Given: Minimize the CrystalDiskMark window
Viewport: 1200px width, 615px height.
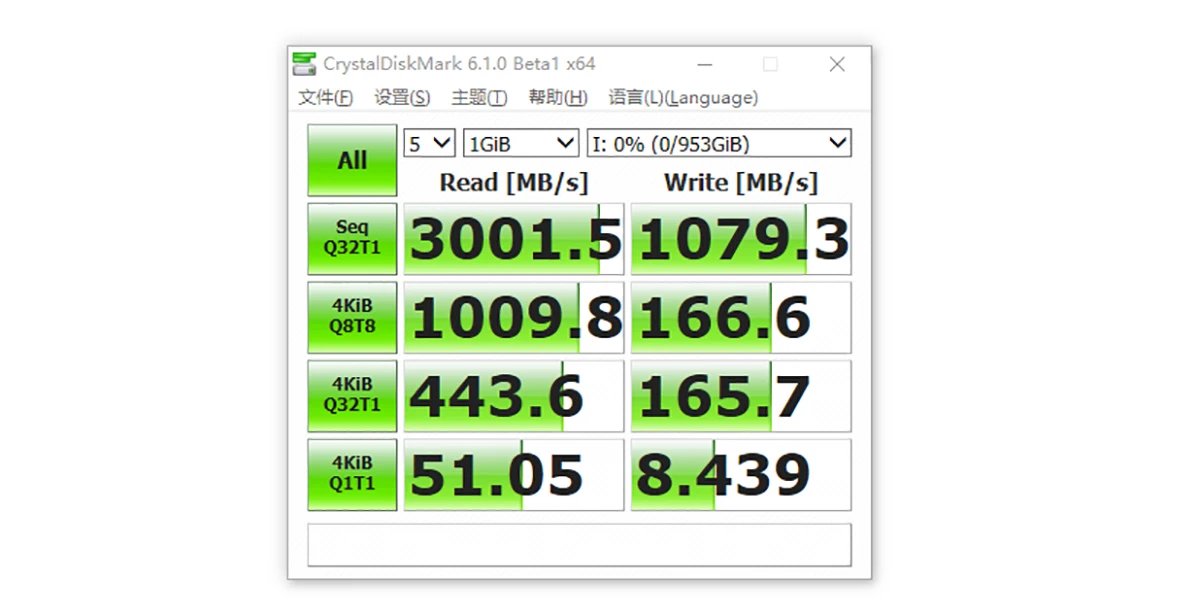Looking at the screenshot, I should (705, 64).
